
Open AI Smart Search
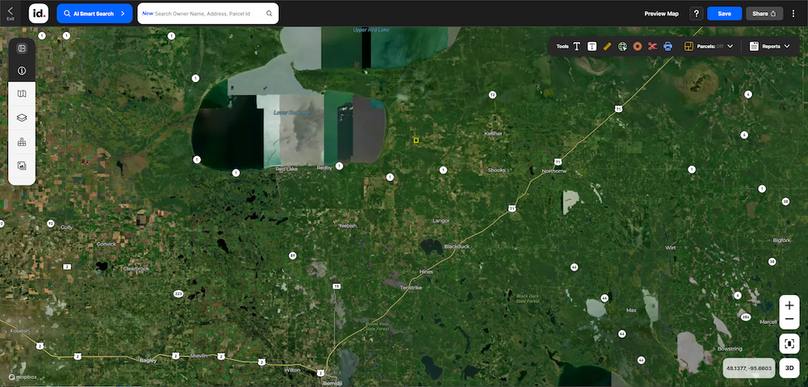point(94,13)
